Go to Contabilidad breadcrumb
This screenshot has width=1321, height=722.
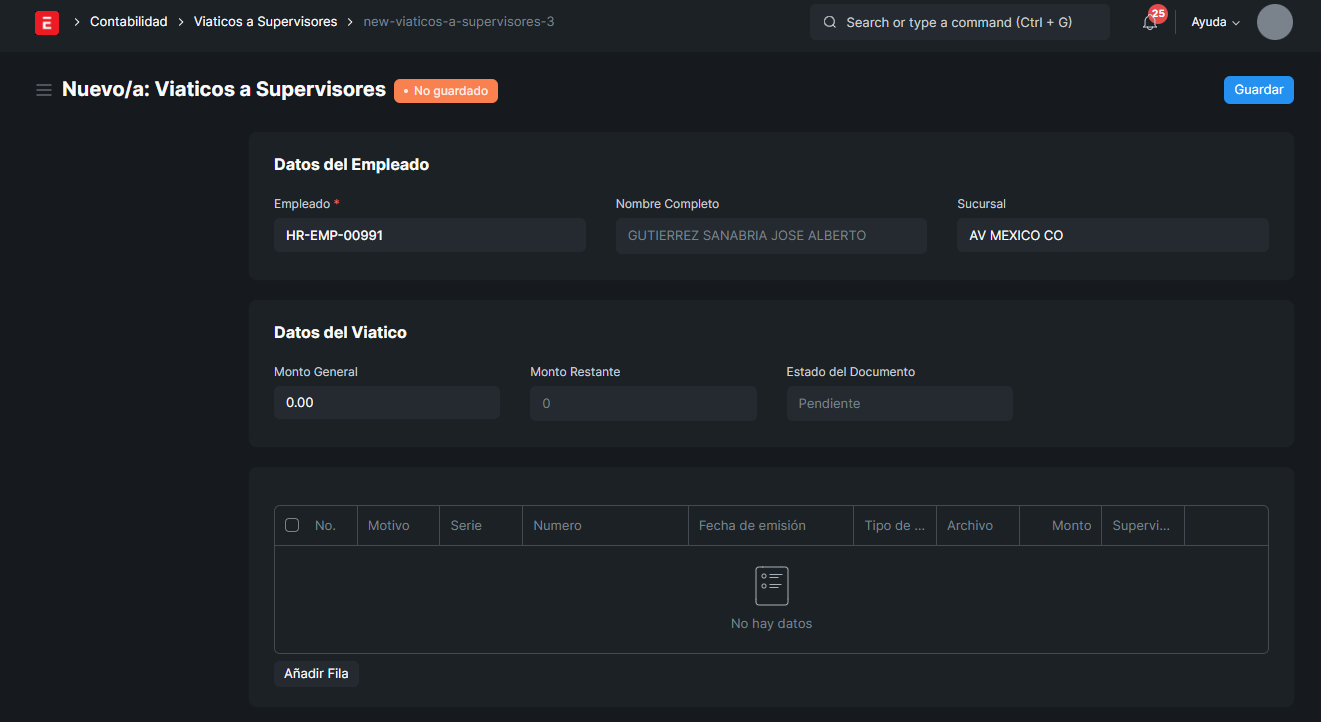pyautogui.click(x=129, y=22)
